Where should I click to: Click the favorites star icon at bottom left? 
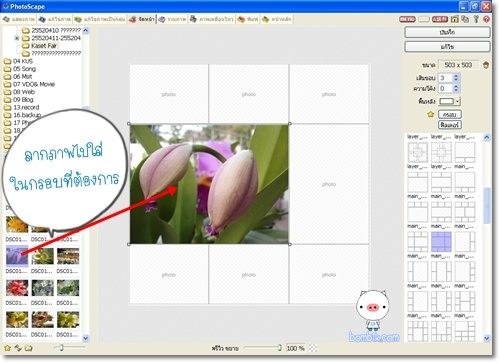pos(7,348)
